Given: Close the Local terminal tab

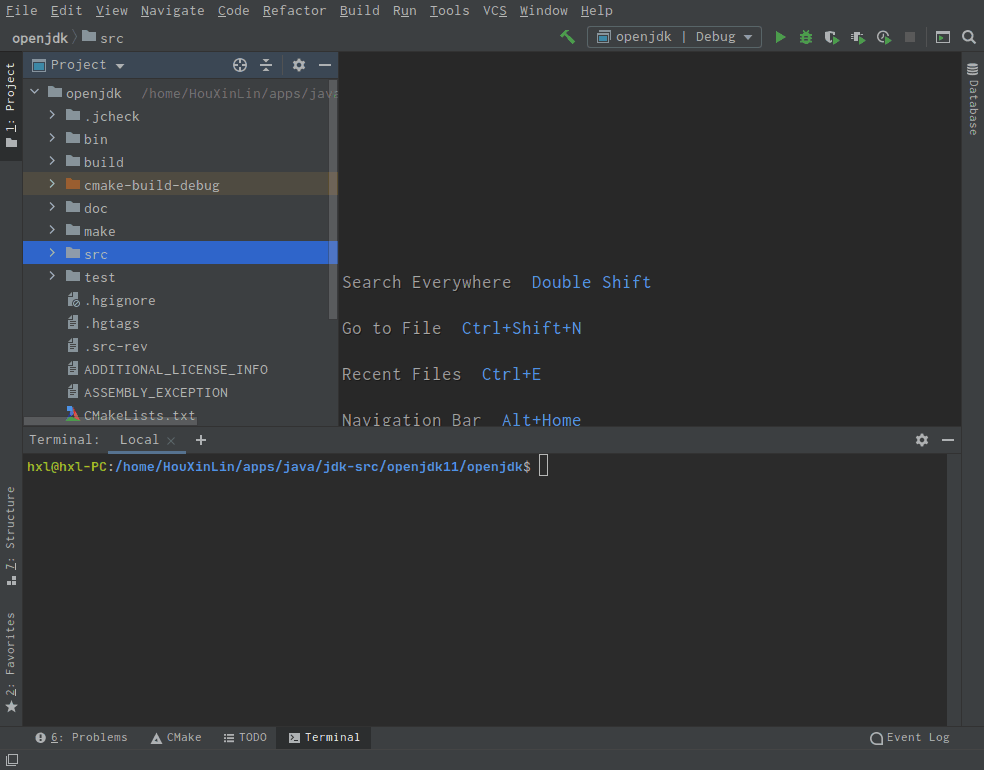Looking at the screenshot, I should (x=171, y=441).
